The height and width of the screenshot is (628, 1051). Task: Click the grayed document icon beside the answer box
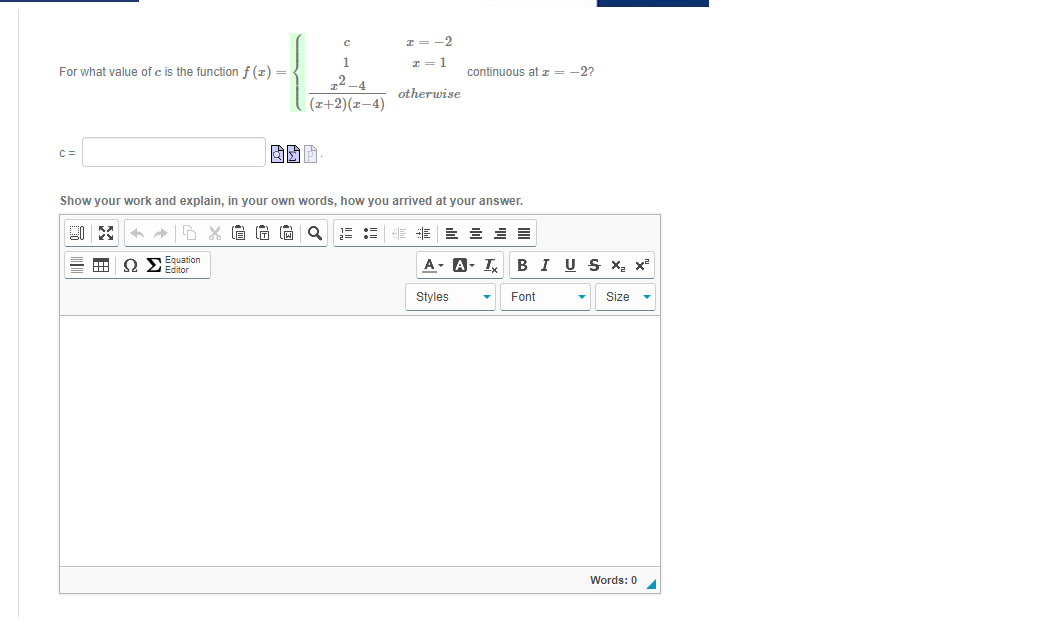(x=310, y=154)
